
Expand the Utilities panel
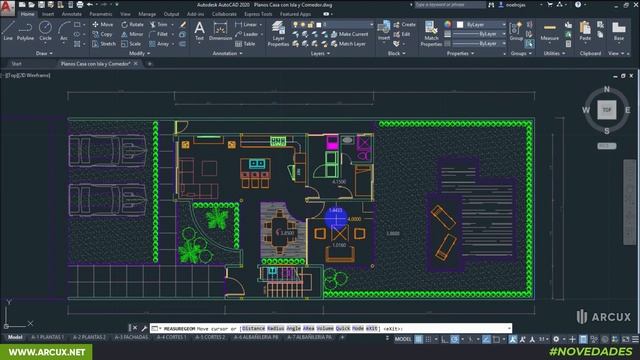[554, 53]
